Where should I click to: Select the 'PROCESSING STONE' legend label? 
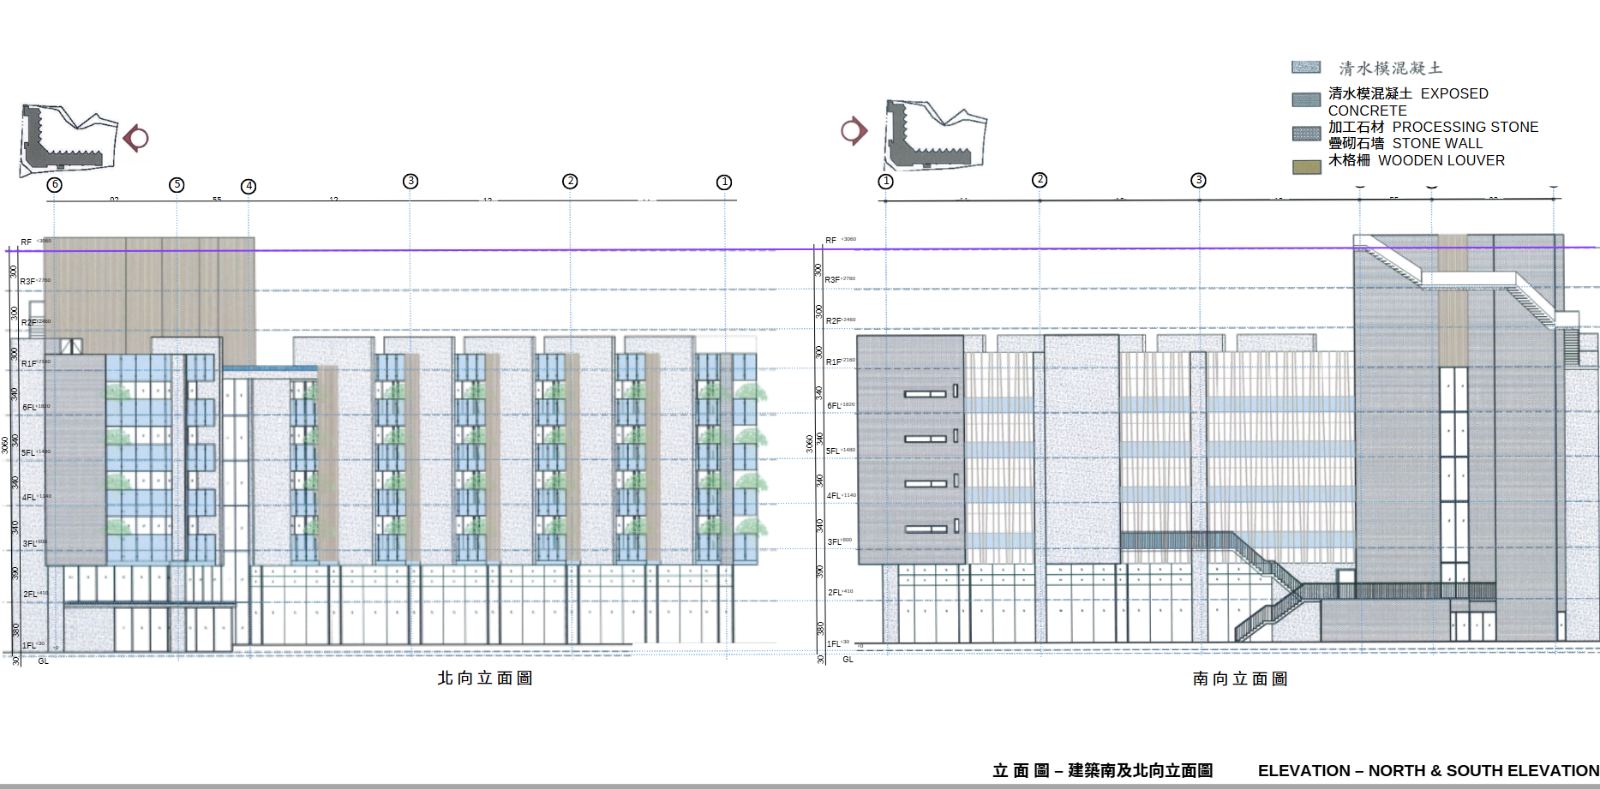pos(1465,127)
